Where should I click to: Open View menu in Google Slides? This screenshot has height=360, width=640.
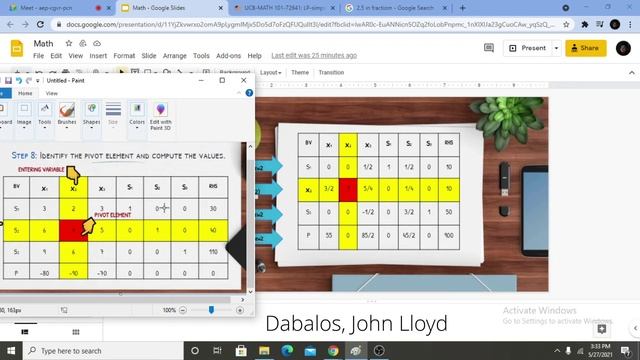76,56
